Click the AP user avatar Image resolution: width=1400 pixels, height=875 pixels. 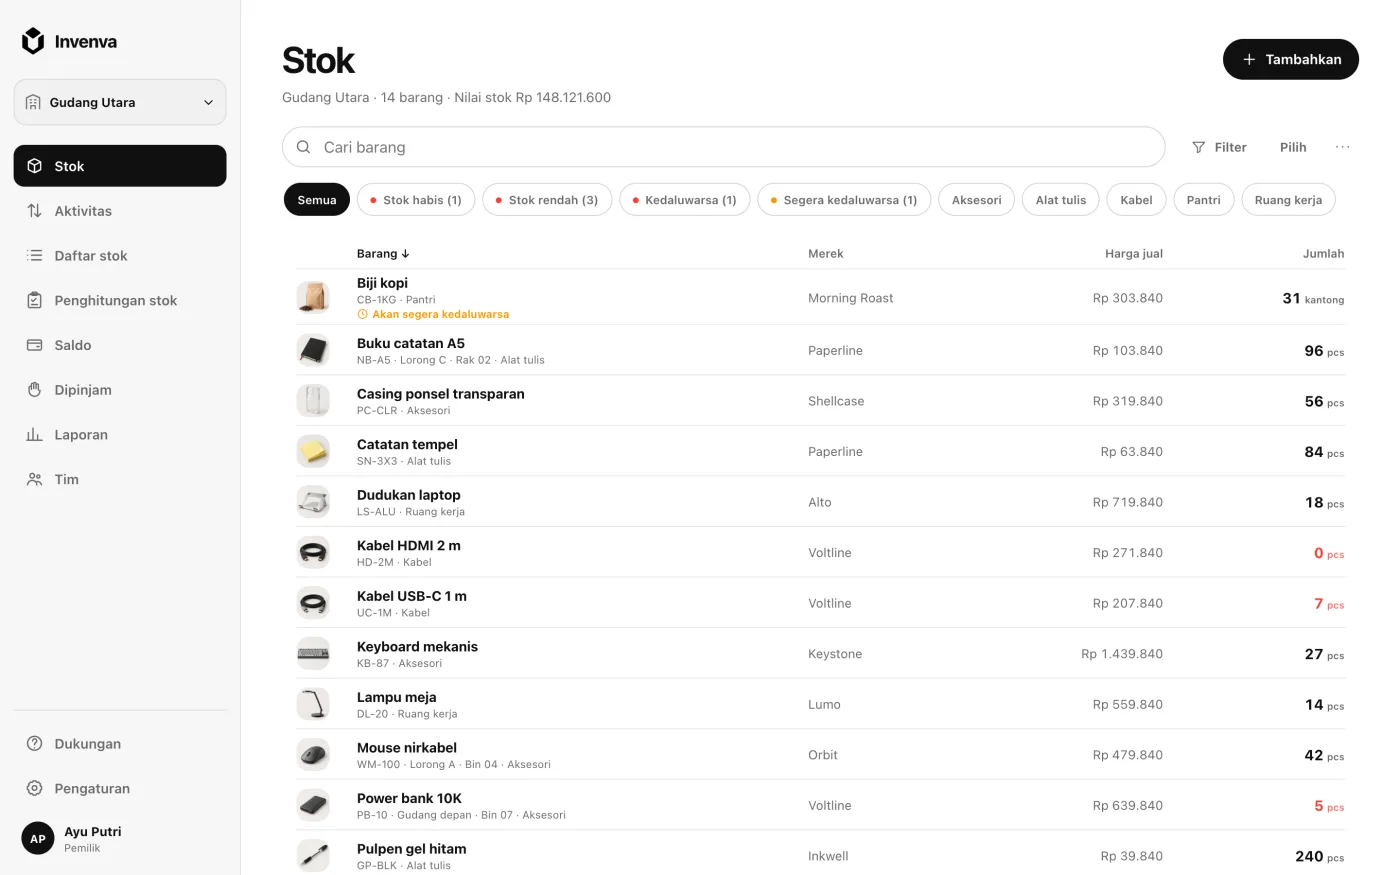38,839
